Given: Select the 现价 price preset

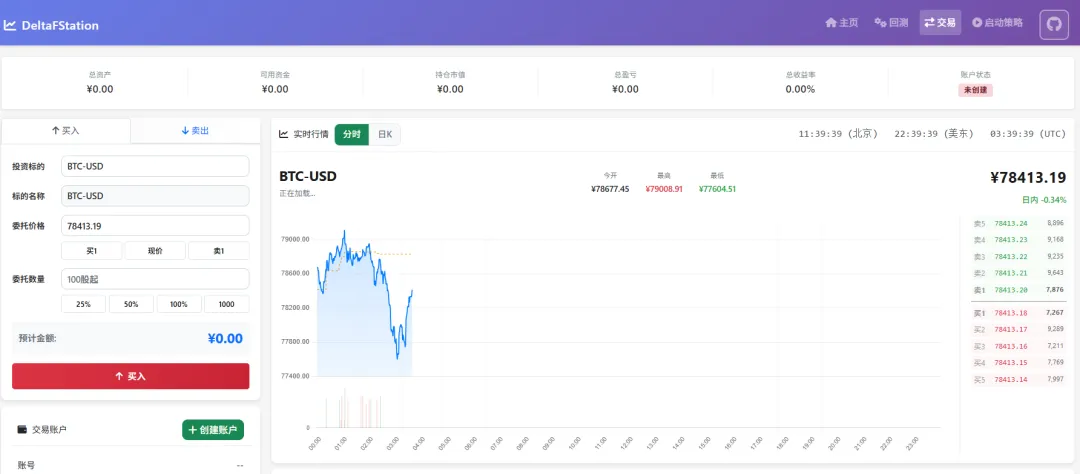Looking at the screenshot, I should coord(155,251).
